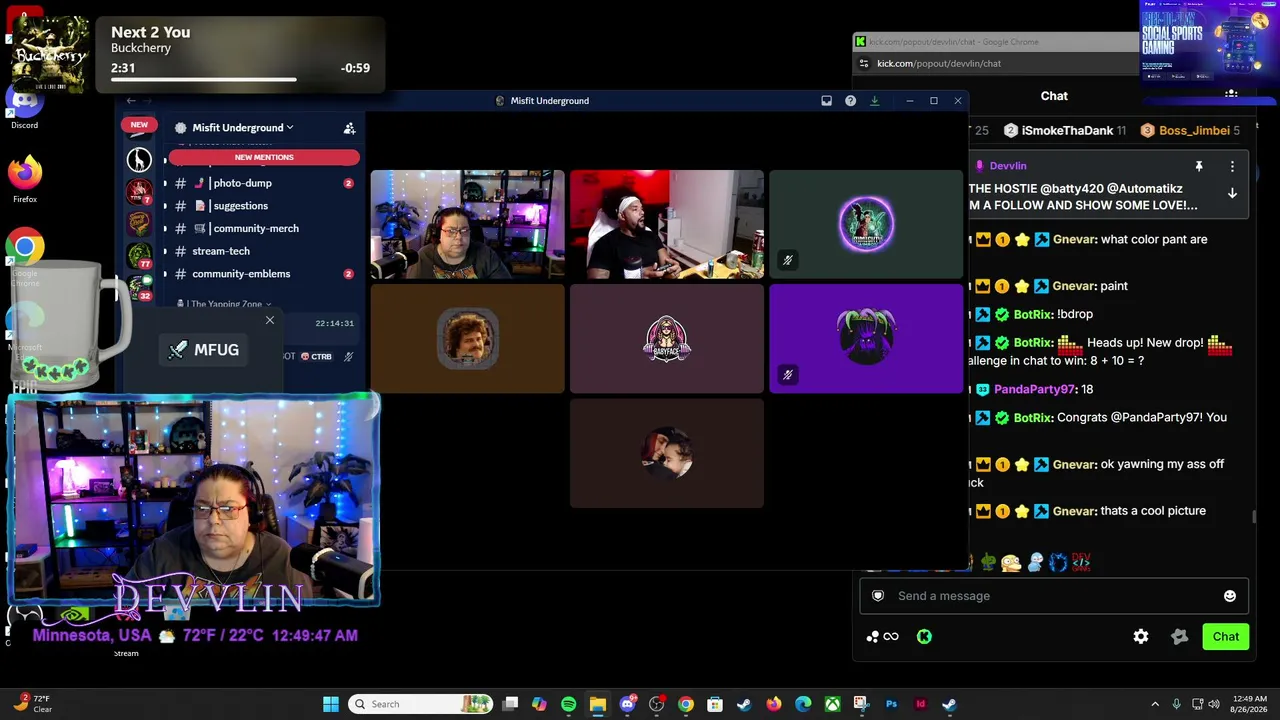
Task: Open the Discord desktop shortcut
Action: coord(25,107)
